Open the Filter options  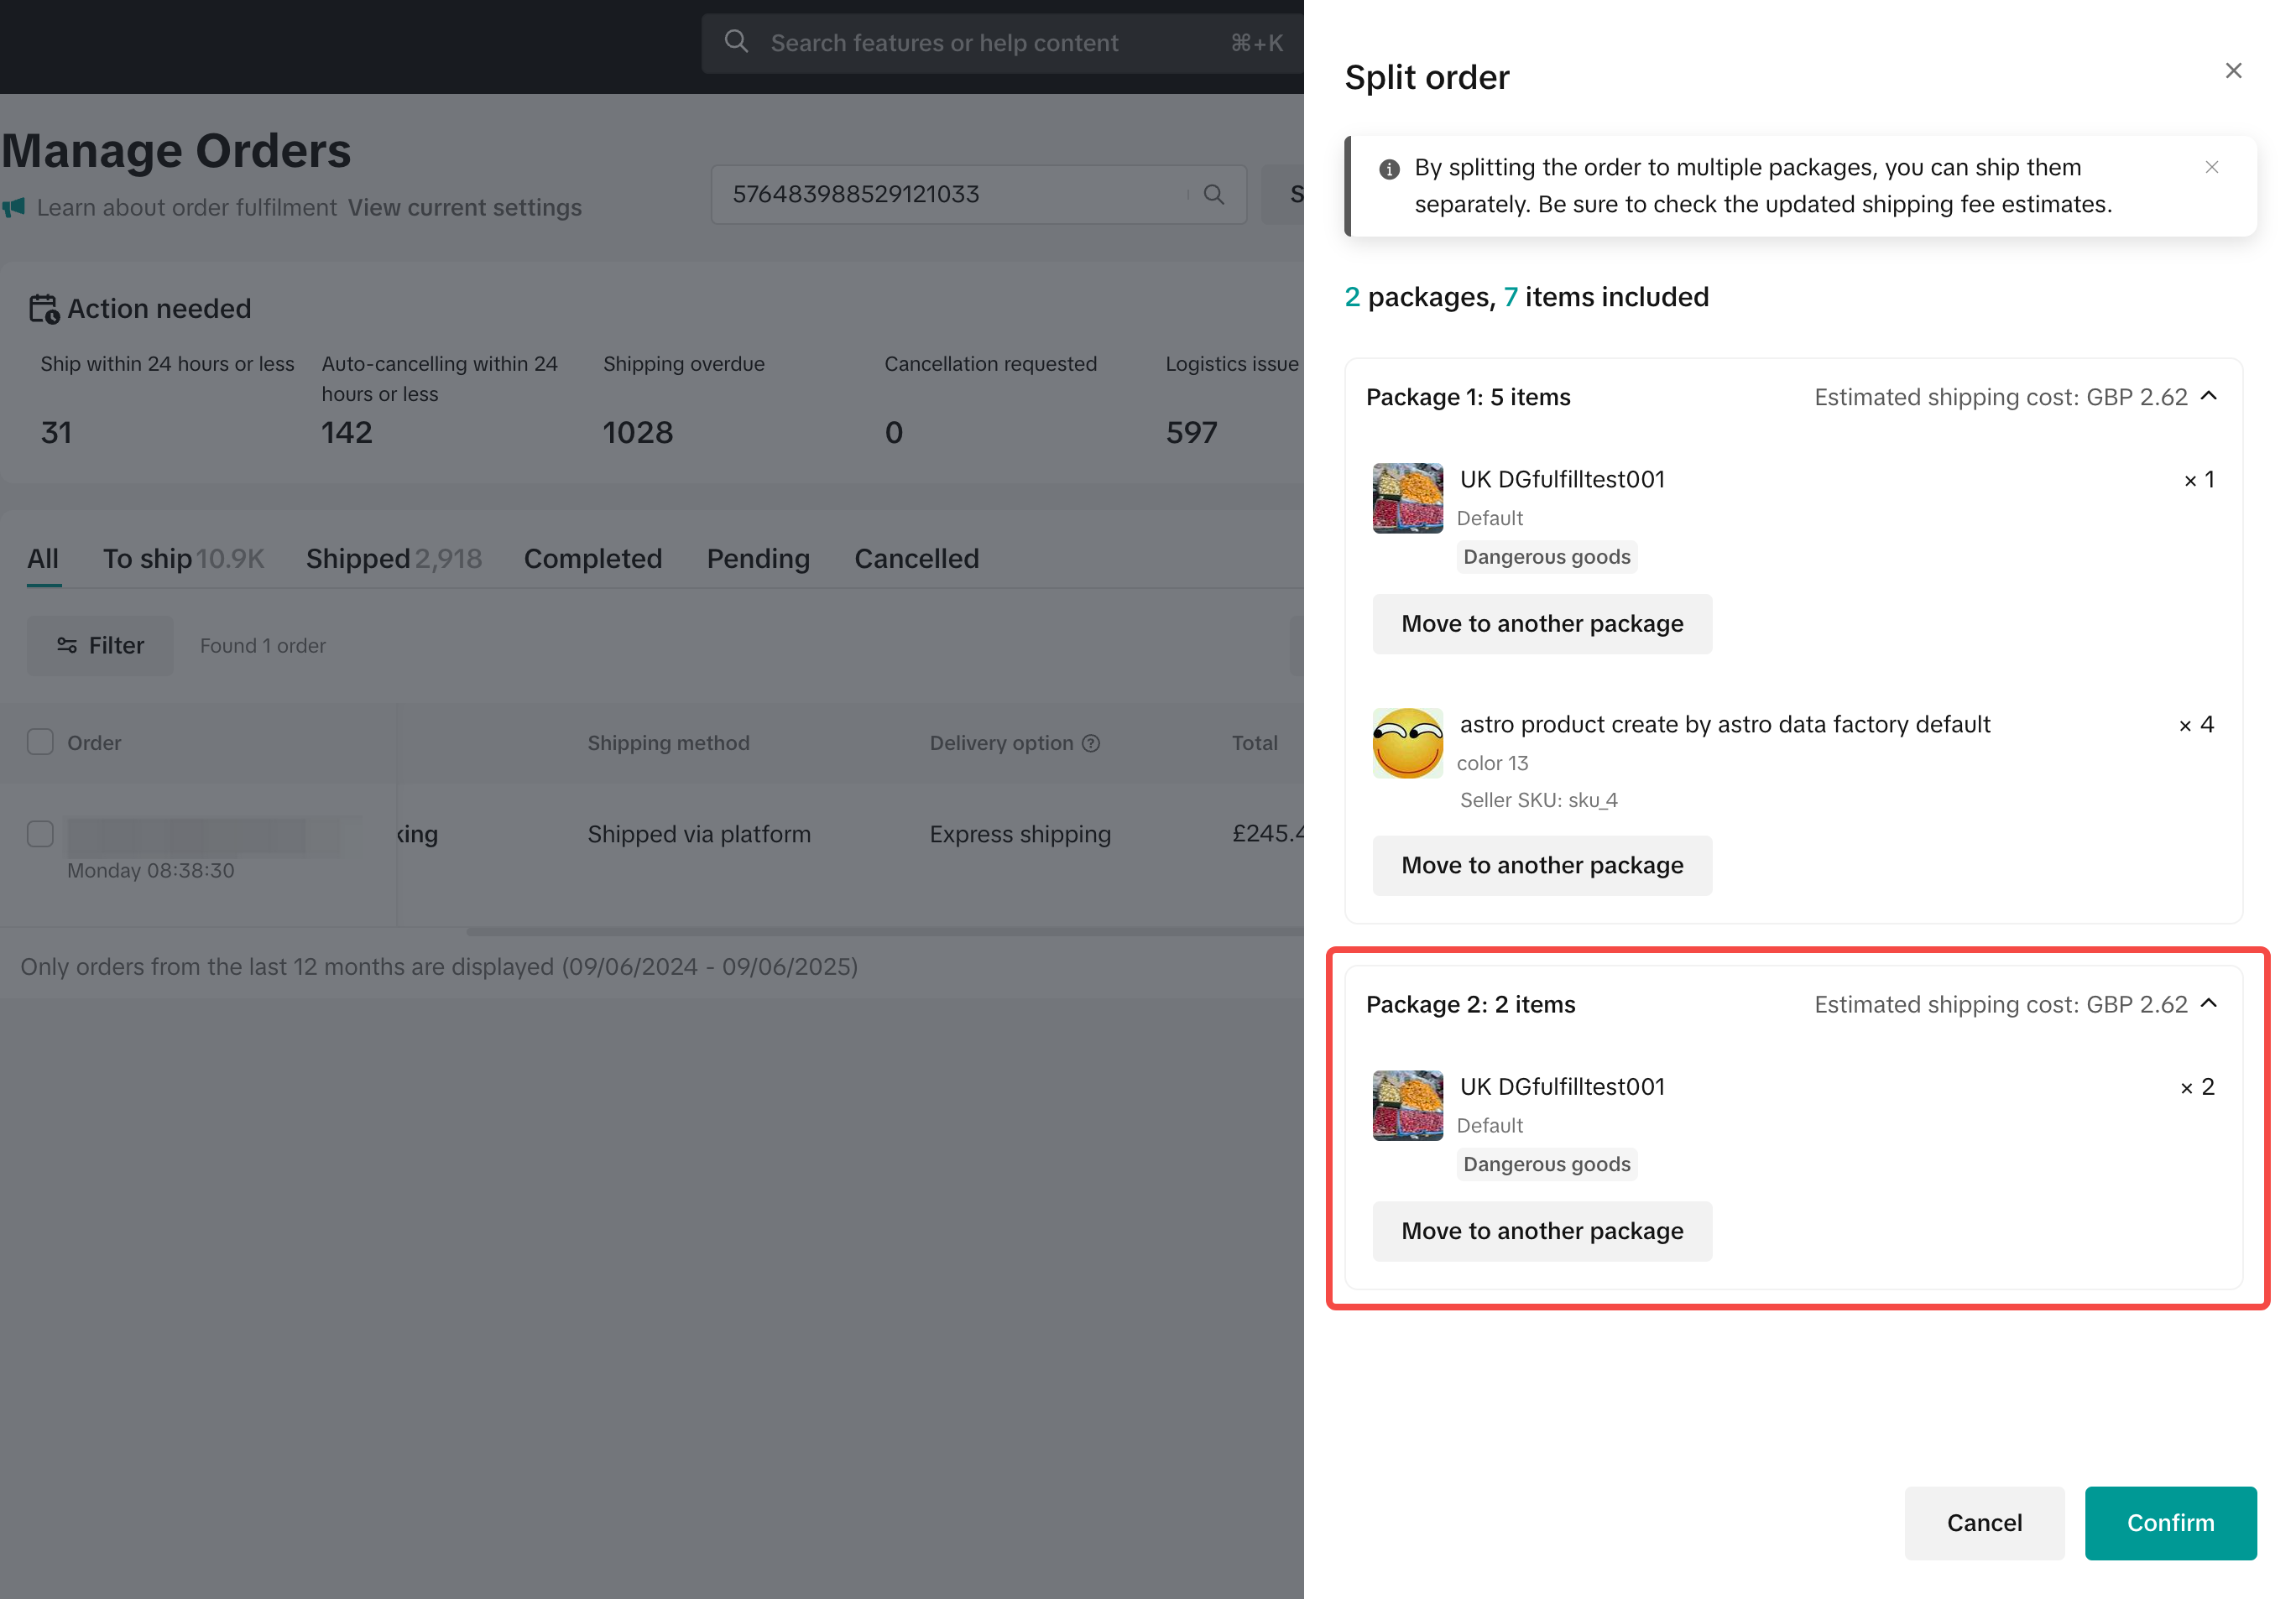100,646
